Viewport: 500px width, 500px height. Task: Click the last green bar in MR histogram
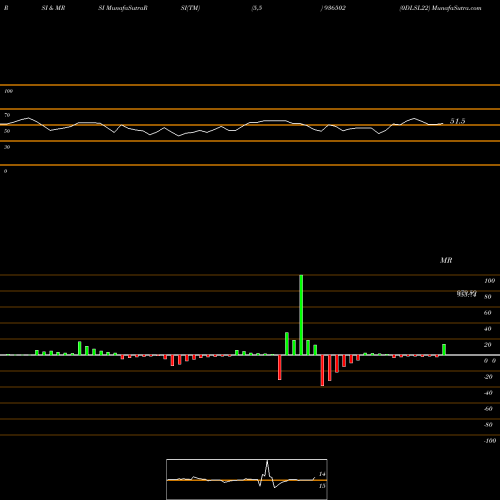coord(444,350)
